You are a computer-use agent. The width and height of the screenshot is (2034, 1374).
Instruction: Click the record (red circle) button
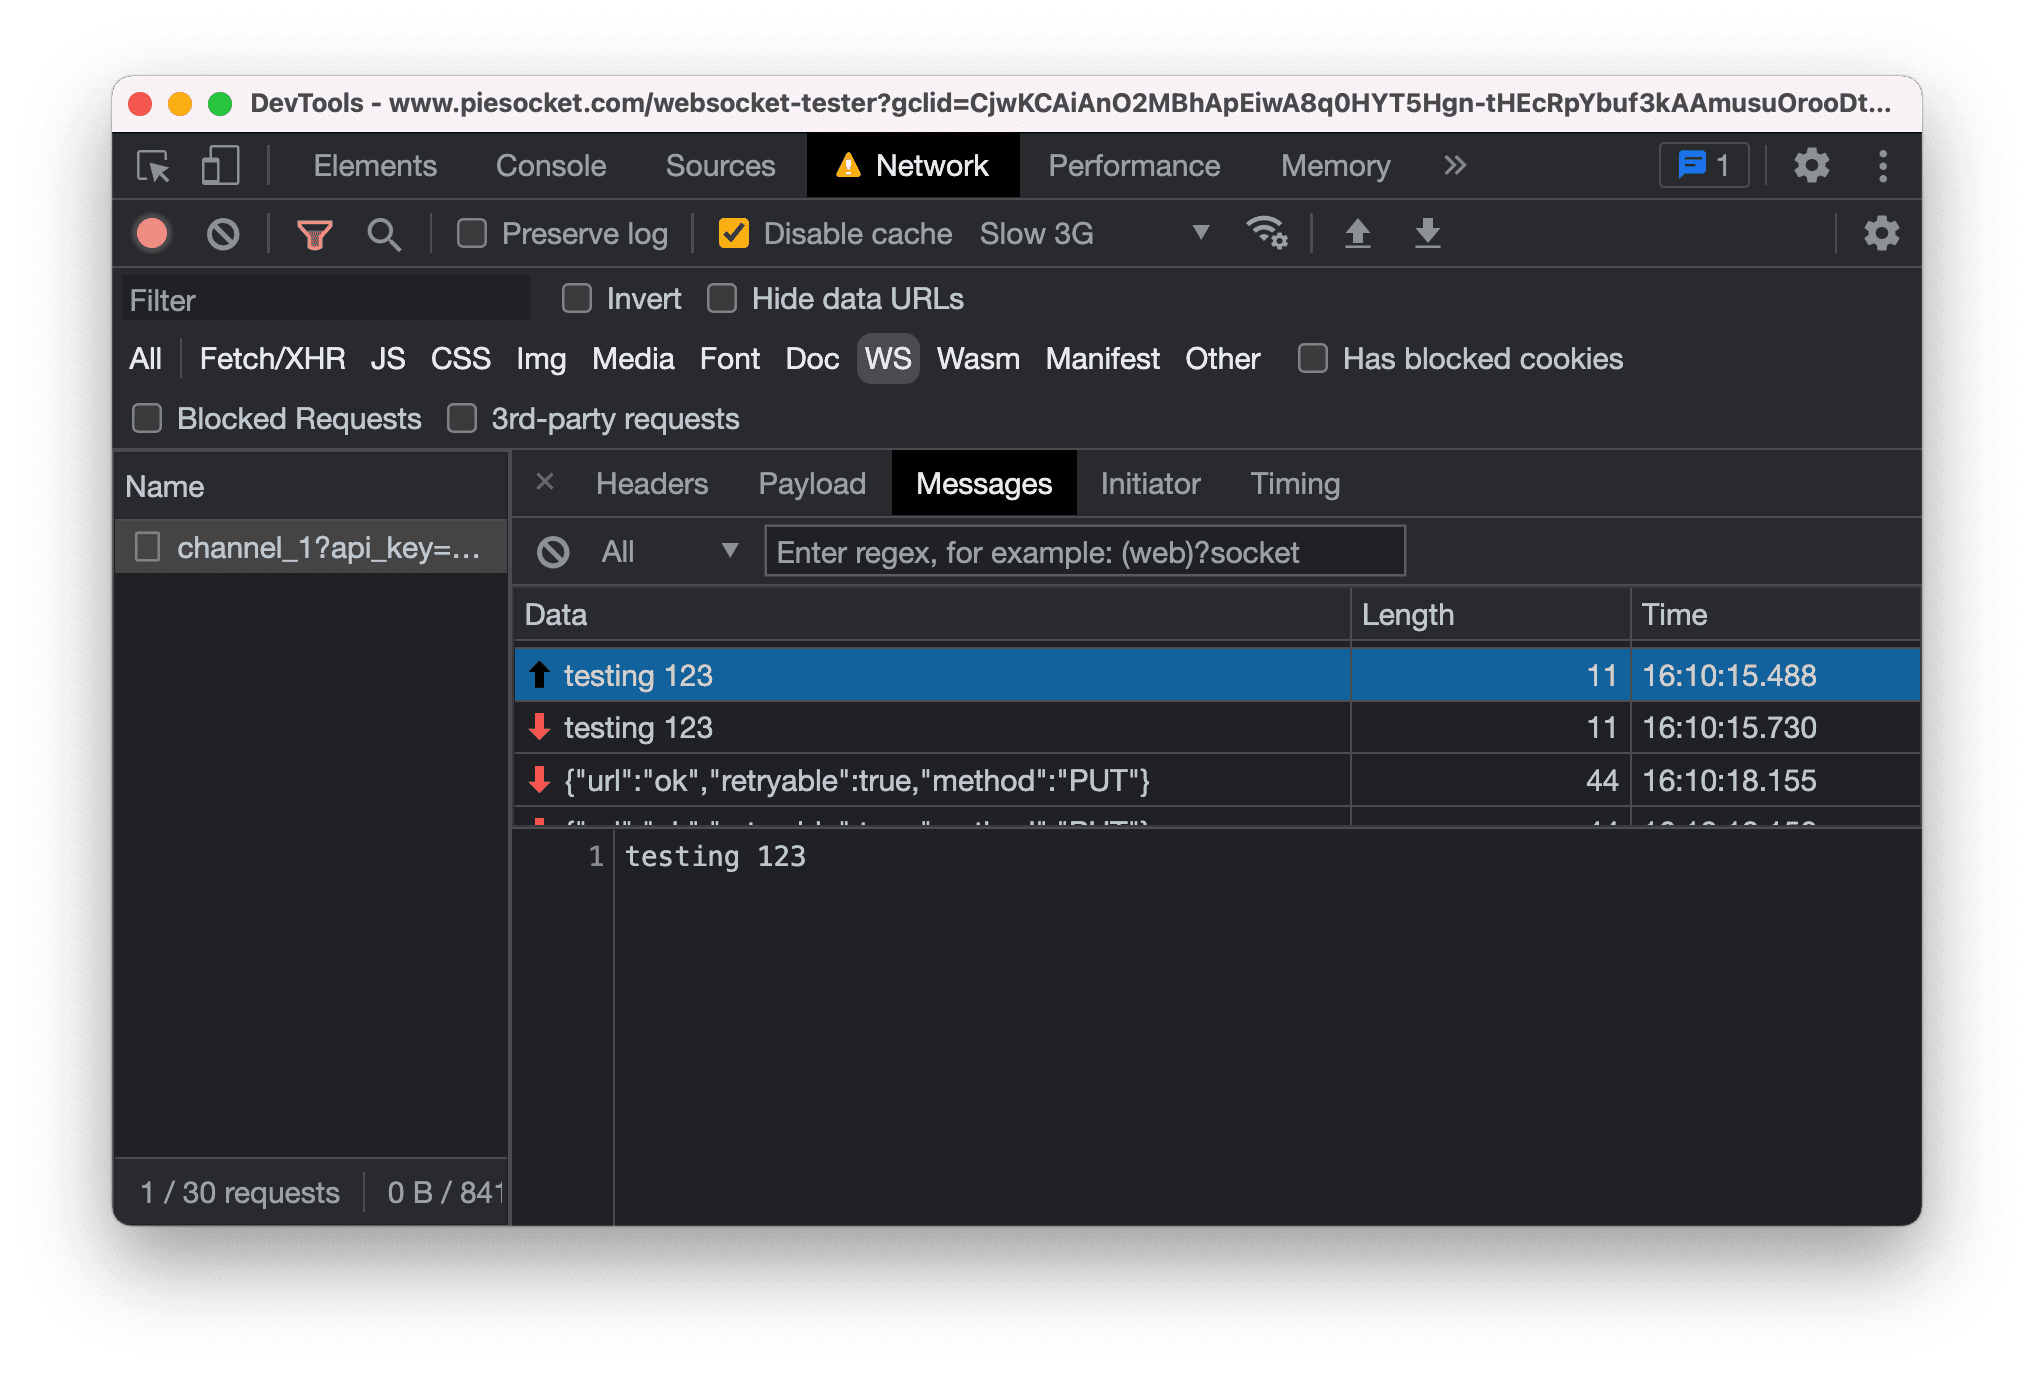coord(155,233)
